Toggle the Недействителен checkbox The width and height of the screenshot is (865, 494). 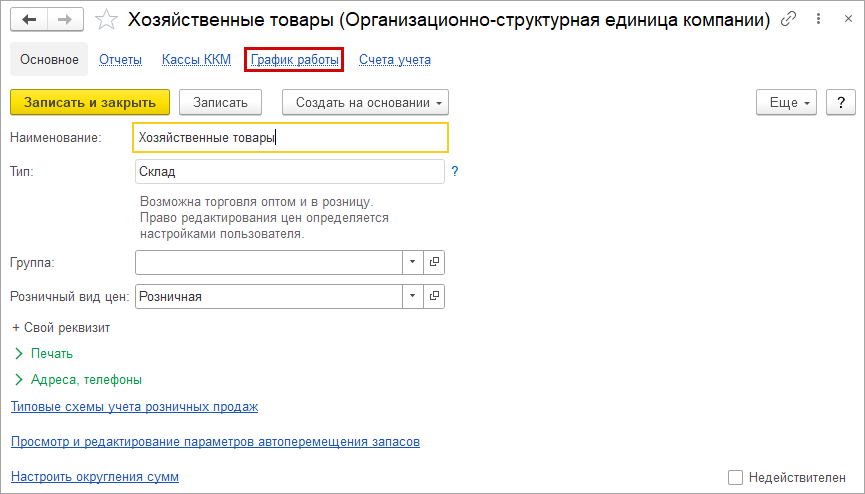[736, 478]
